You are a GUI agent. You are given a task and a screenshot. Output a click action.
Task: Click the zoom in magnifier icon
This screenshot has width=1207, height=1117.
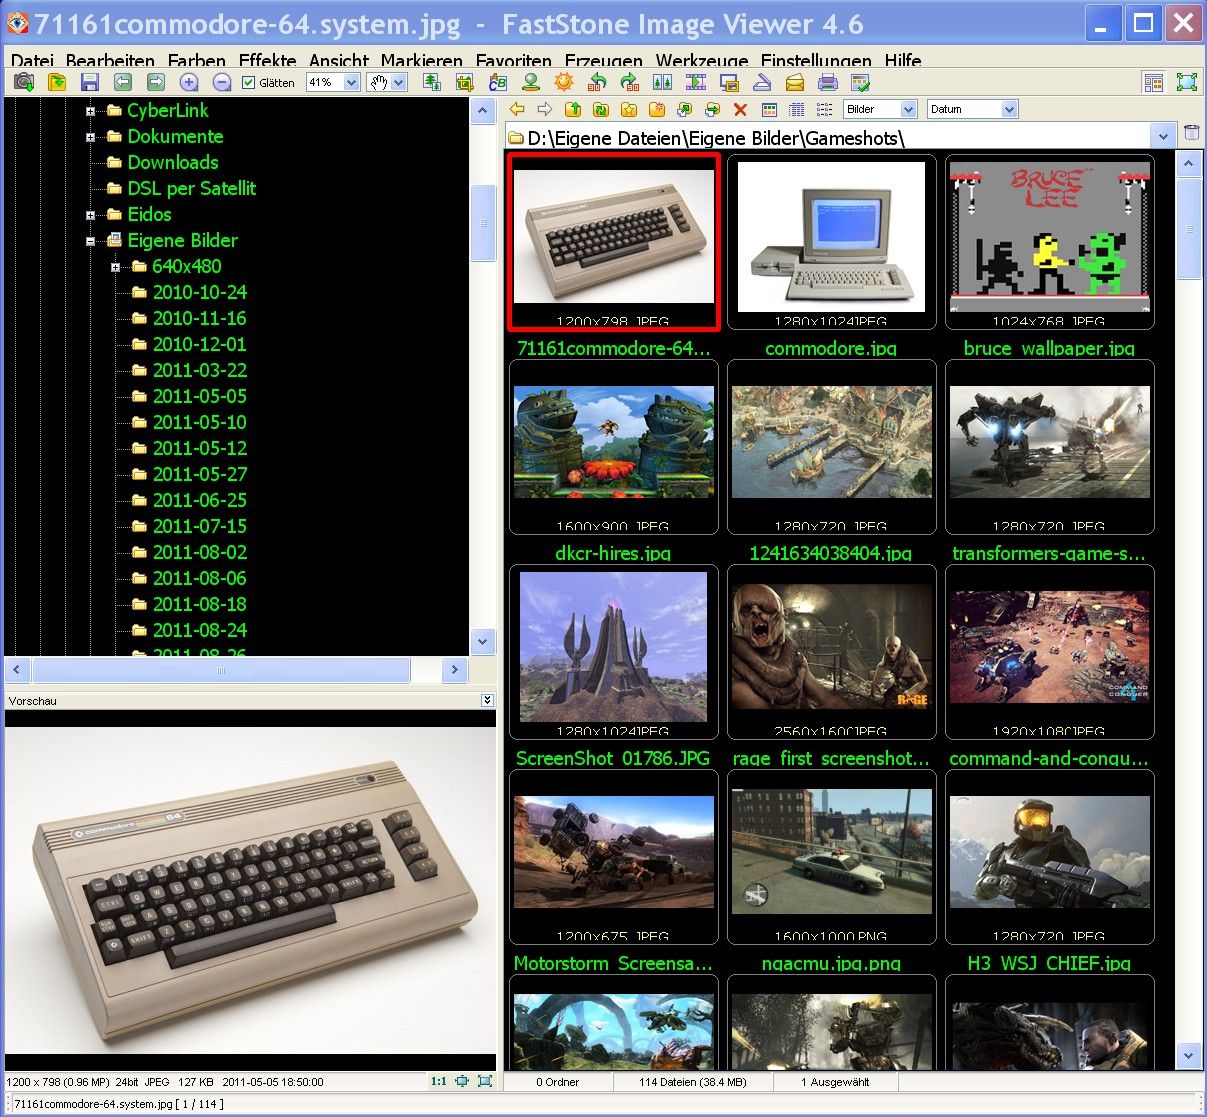[189, 83]
